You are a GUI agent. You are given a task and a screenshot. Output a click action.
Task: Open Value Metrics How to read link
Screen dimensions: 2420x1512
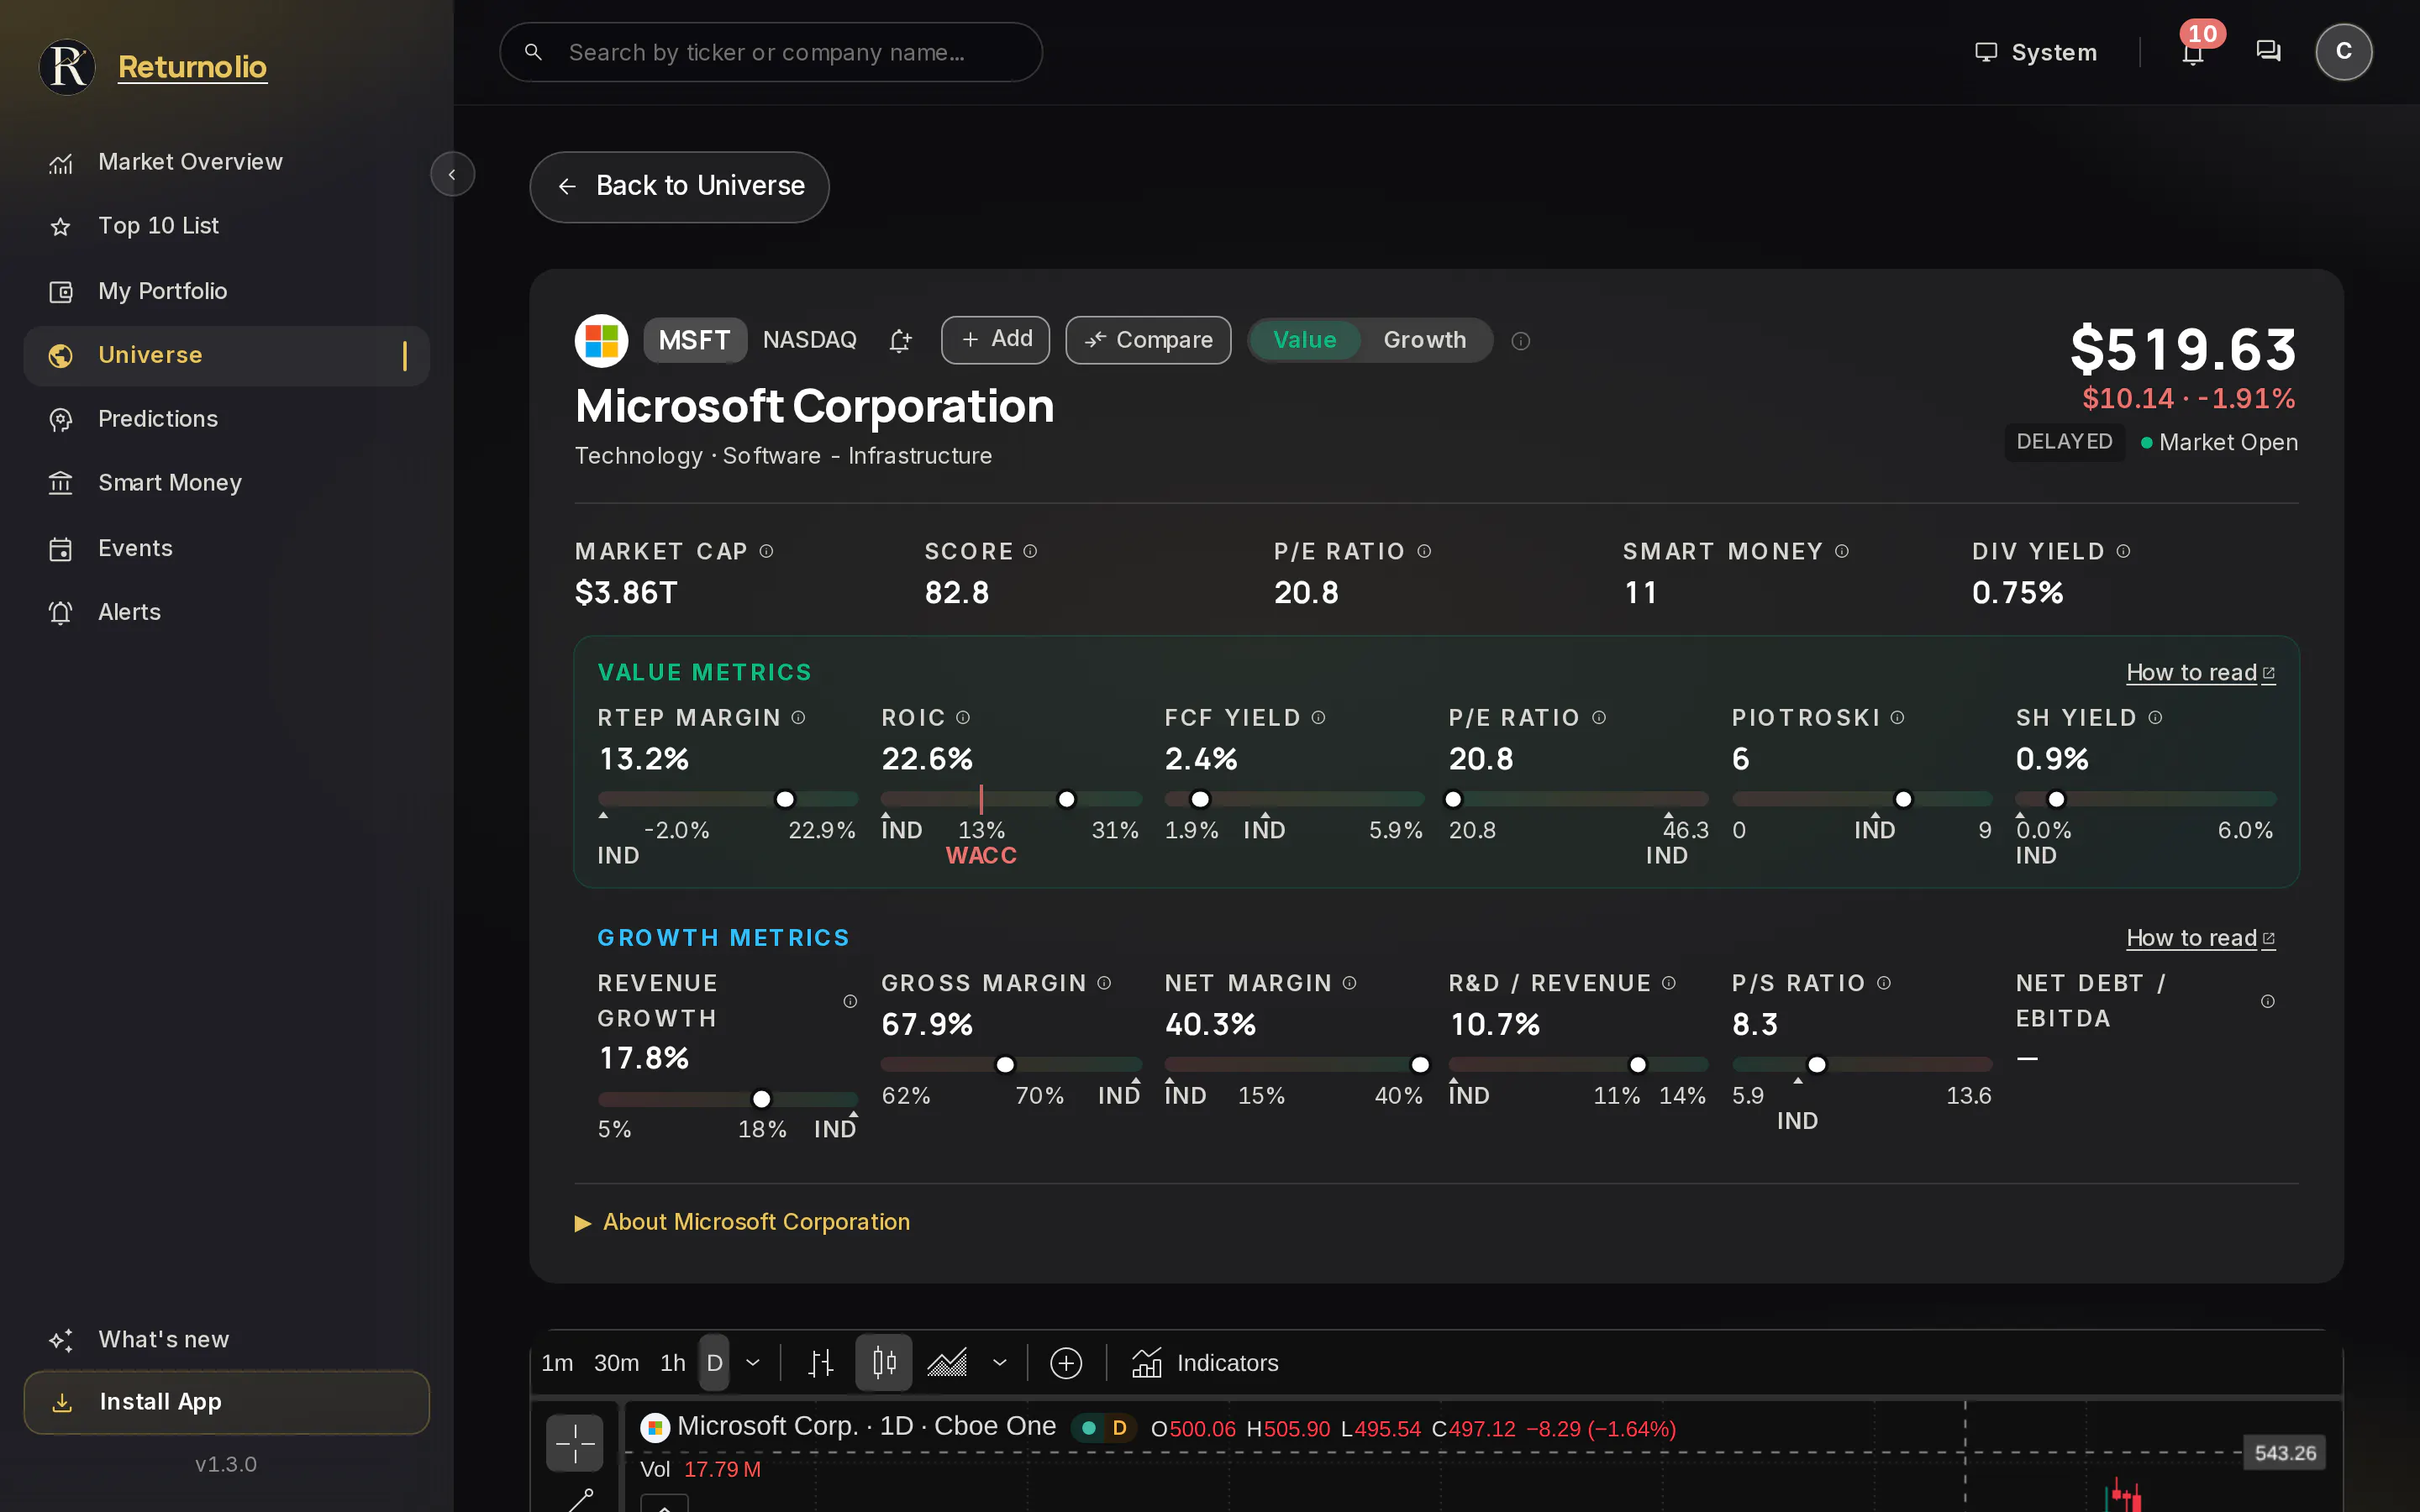[2200, 672]
